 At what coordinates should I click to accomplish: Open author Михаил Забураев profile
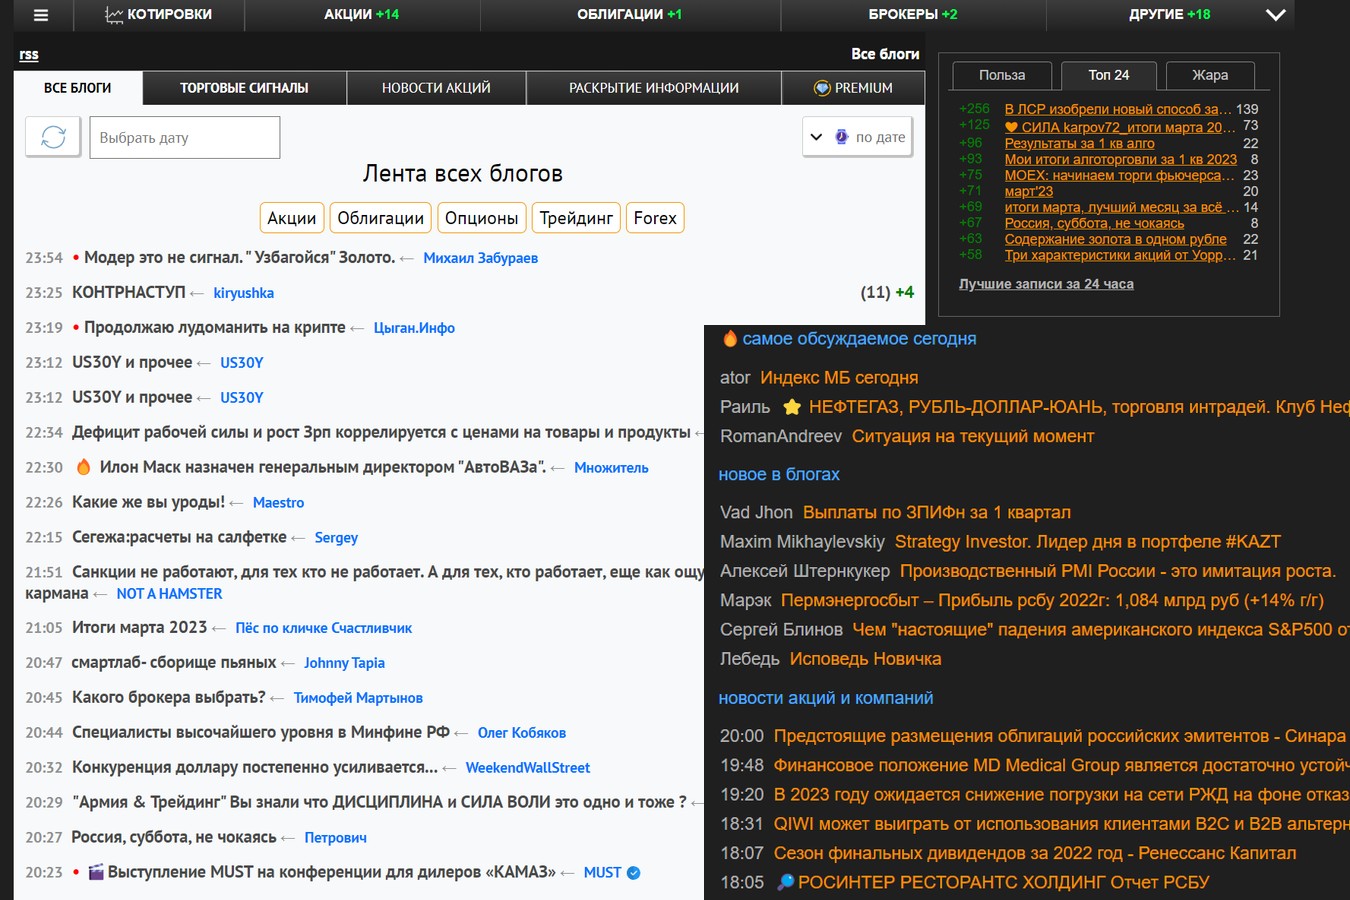(480, 258)
